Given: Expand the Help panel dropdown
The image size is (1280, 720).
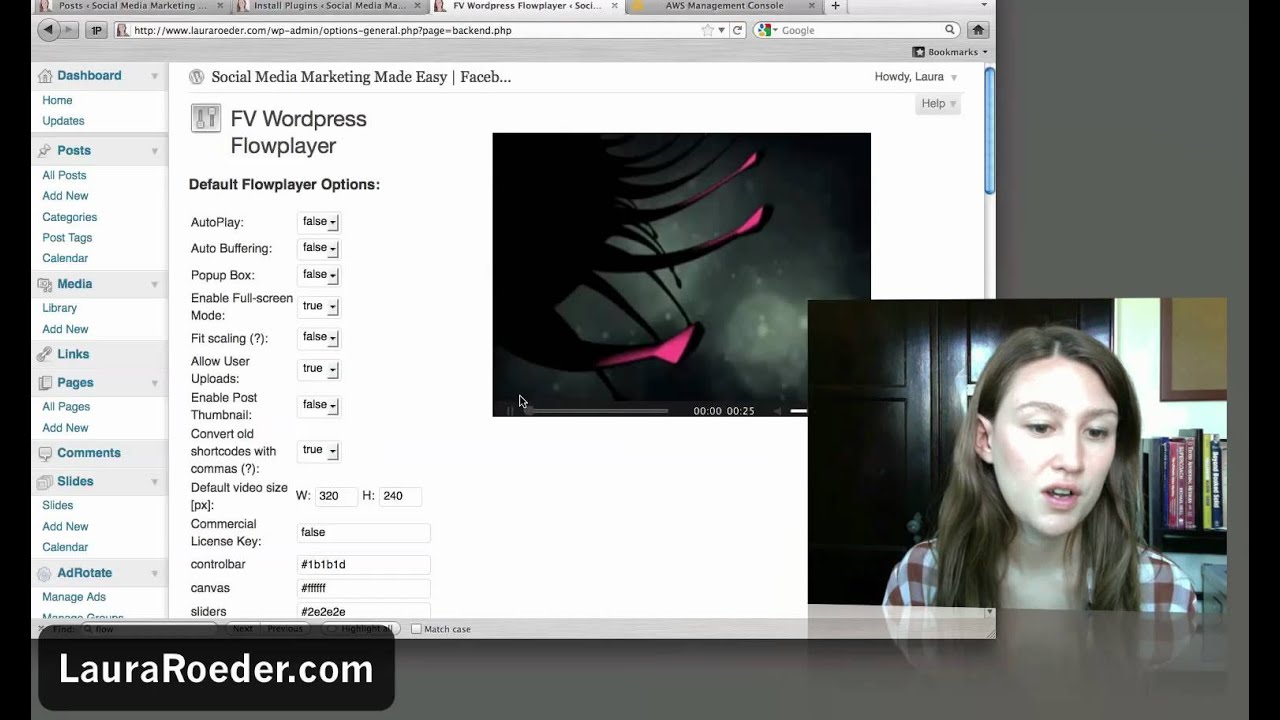Looking at the screenshot, I should (x=938, y=104).
